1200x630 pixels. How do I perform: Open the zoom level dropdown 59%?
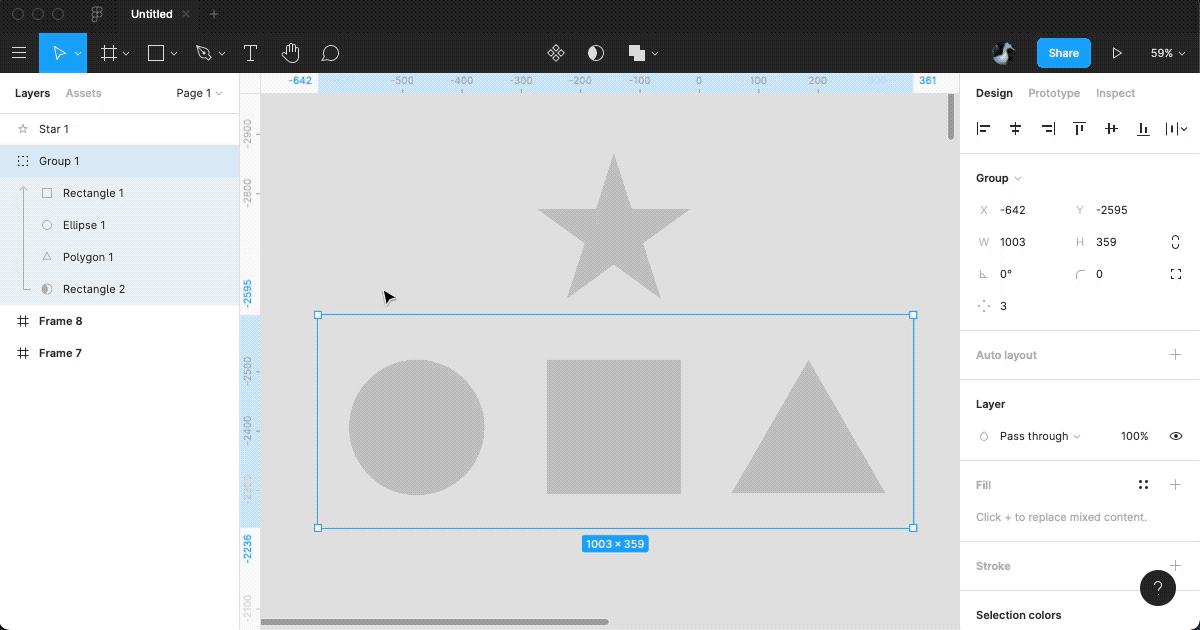tap(1166, 53)
